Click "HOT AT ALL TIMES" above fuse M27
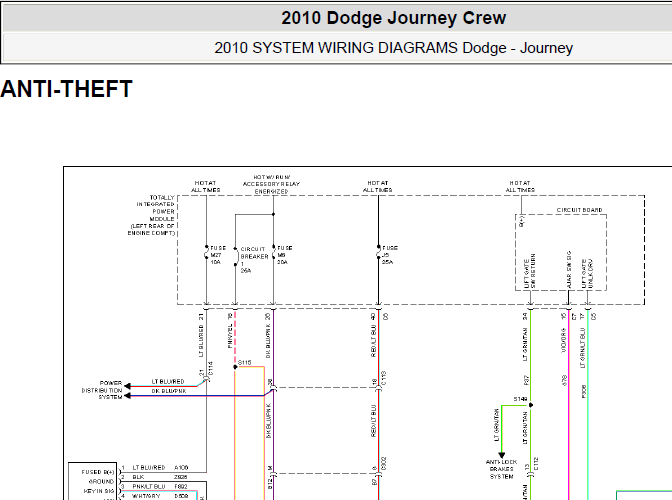The image size is (672, 500). click(x=206, y=186)
